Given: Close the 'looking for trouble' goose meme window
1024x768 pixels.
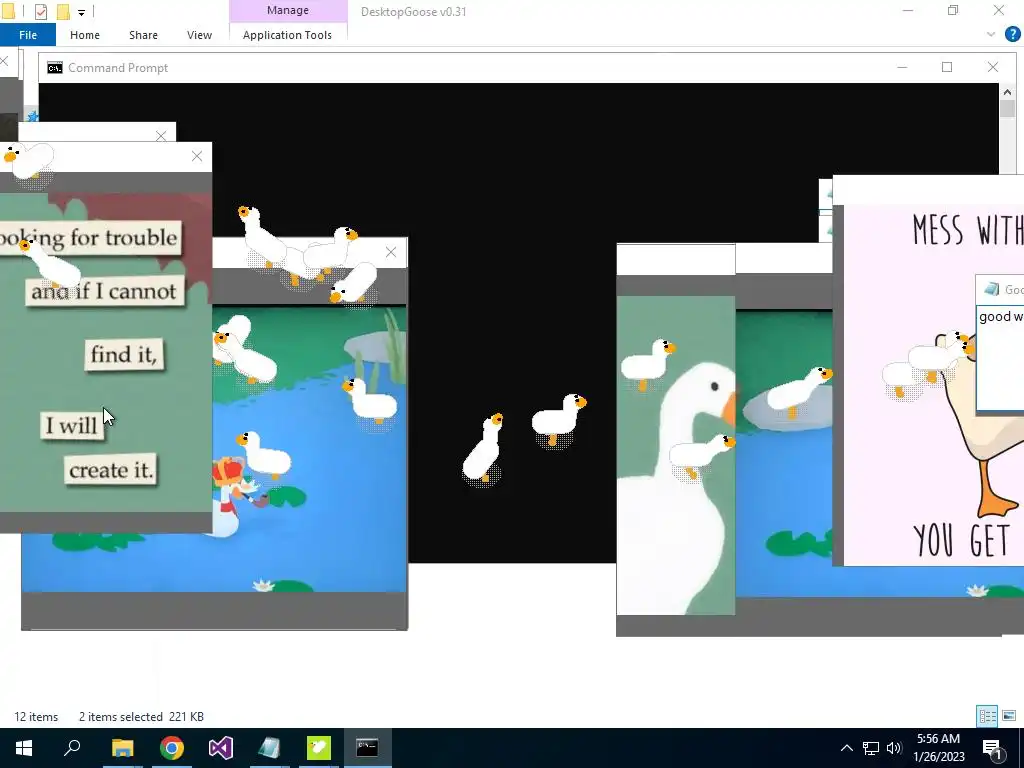Looking at the screenshot, I should 197,156.
